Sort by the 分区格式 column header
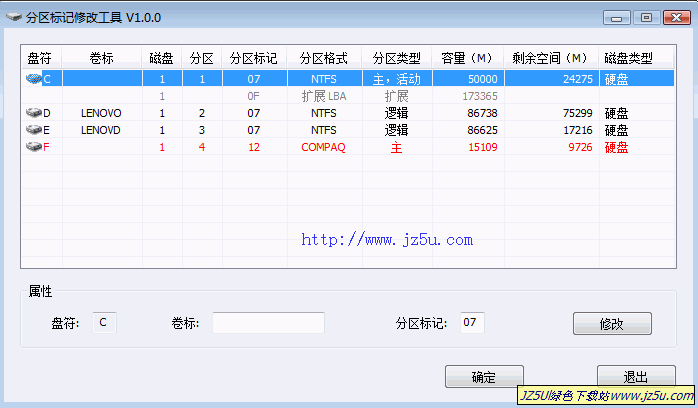 (325, 58)
